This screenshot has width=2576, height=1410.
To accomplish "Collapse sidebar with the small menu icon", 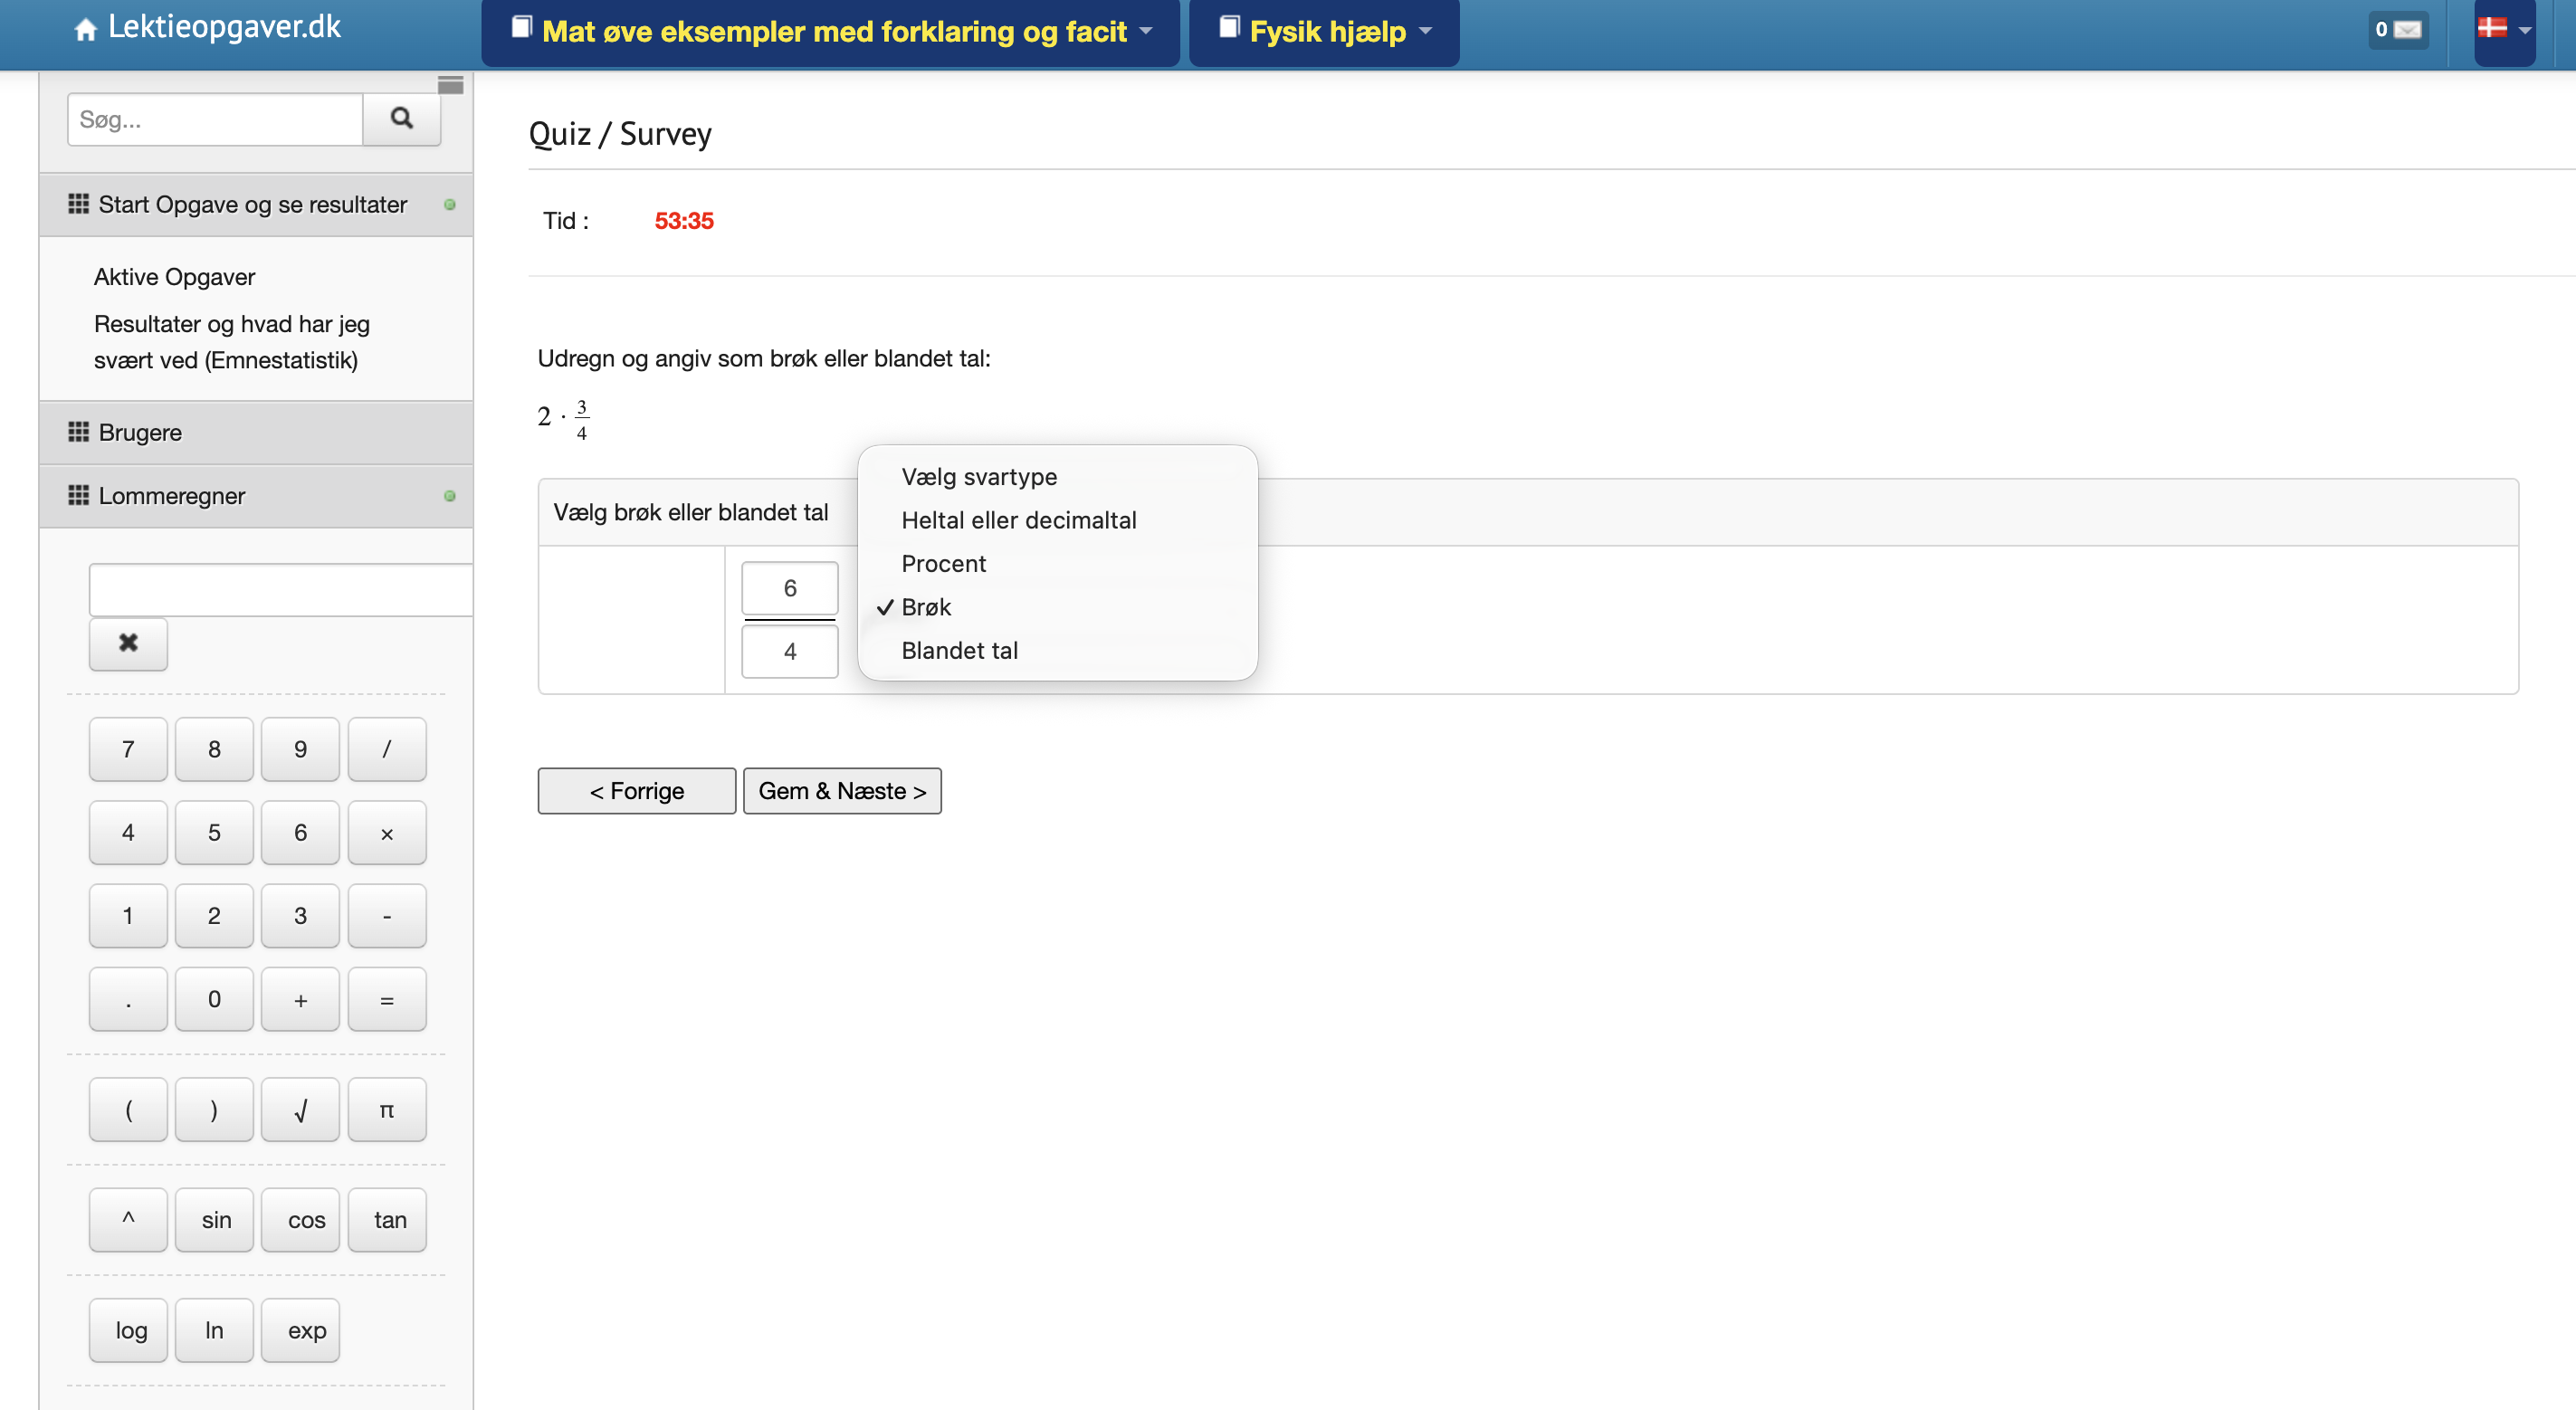I will tap(450, 85).
